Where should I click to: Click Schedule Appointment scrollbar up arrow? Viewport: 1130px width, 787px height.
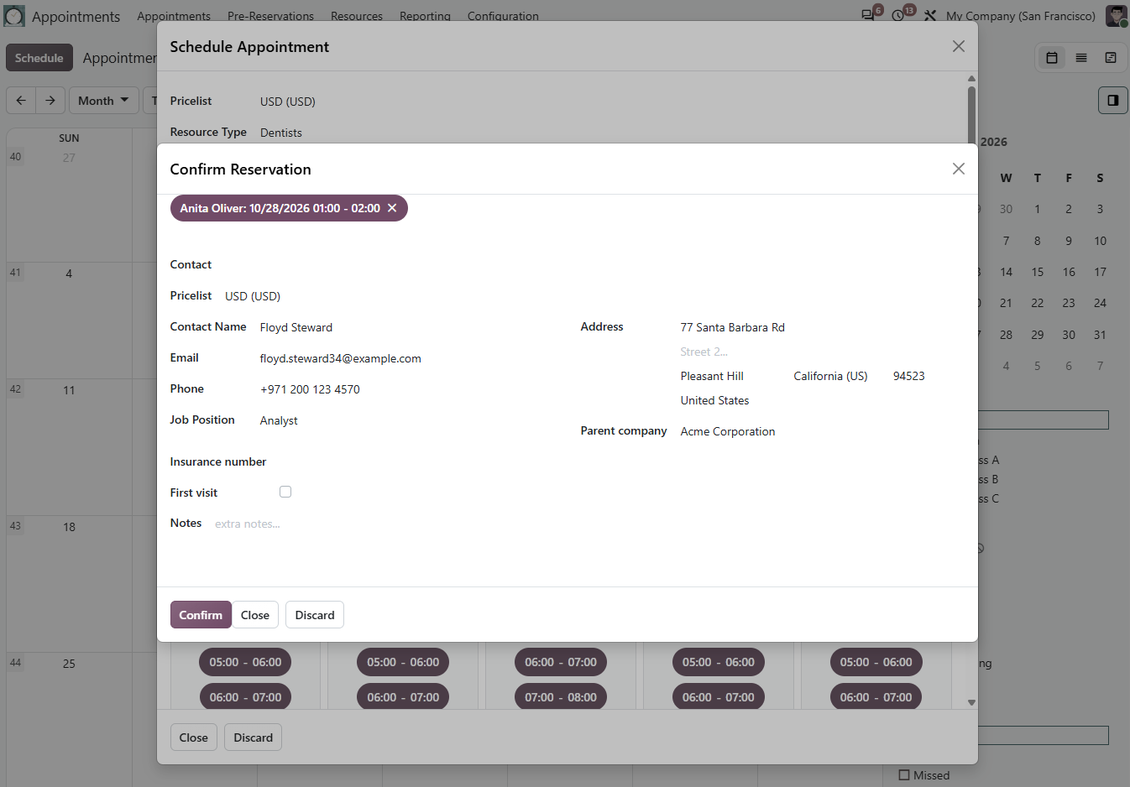971,79
